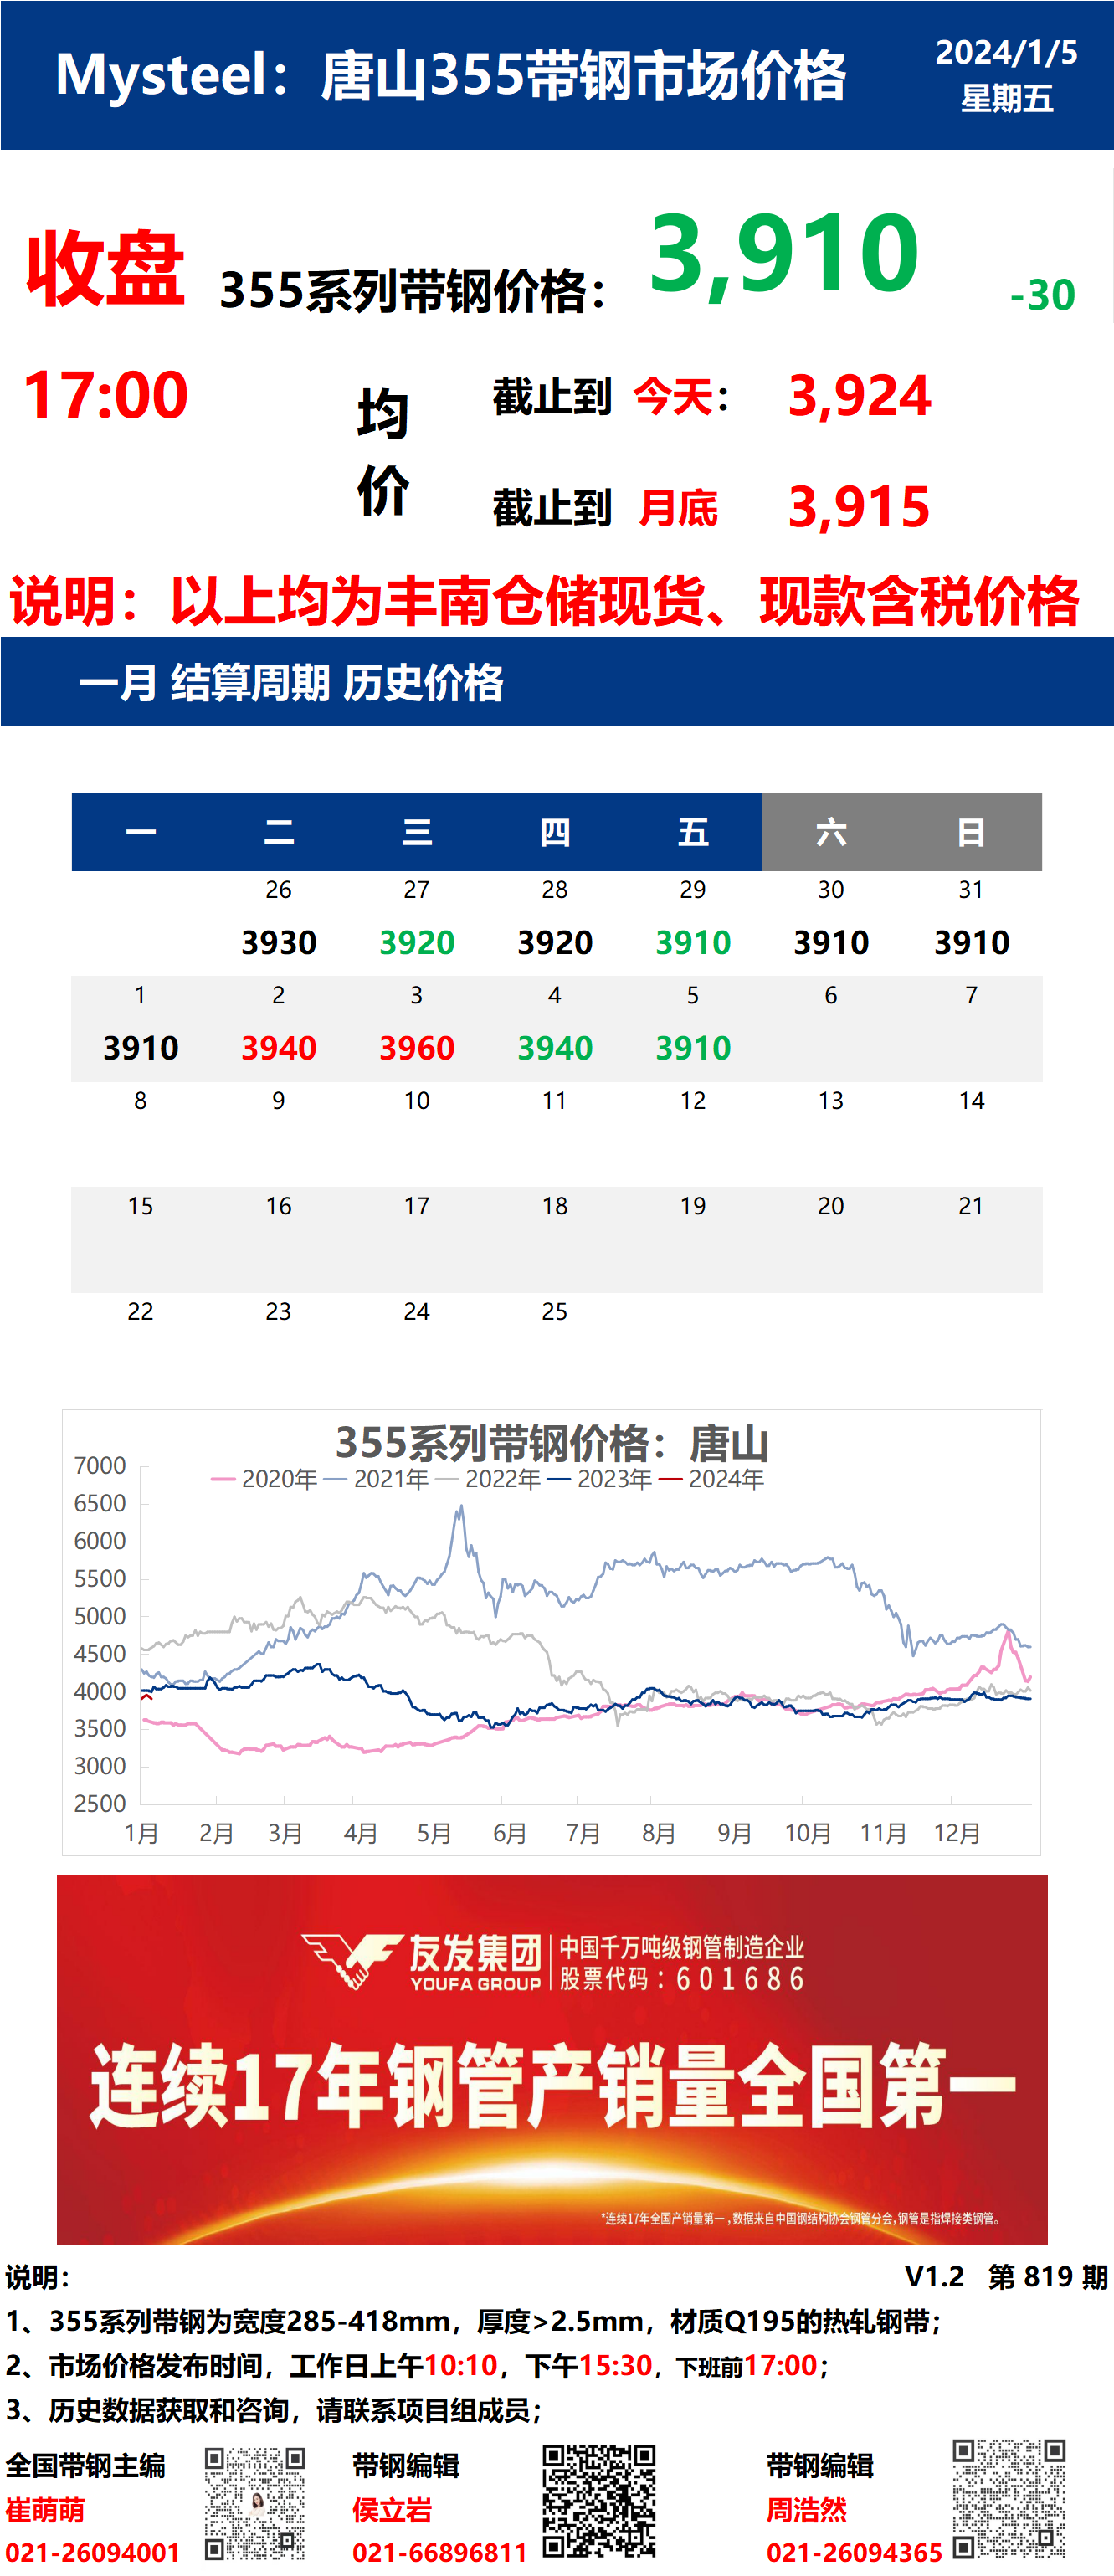Click phone number 021-26094001
This screenshot has width=1114, height=2576.
93,2553
